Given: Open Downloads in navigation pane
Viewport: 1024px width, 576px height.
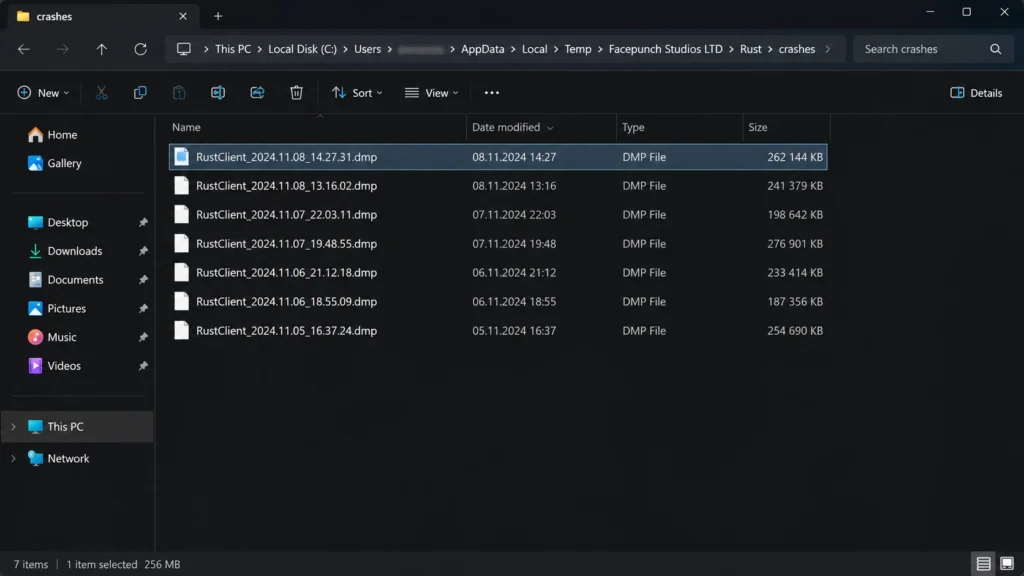Looking at the screenshot, I should 65,251.
